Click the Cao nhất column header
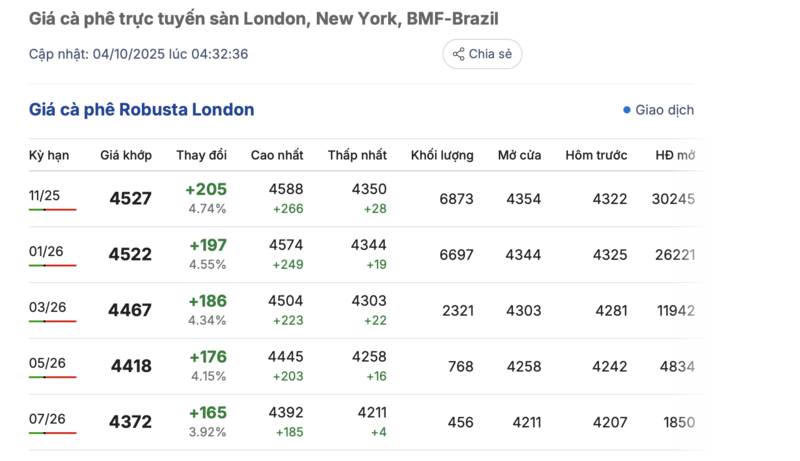The height and width of the screenshot is (461, 800). tap(277, 155)
